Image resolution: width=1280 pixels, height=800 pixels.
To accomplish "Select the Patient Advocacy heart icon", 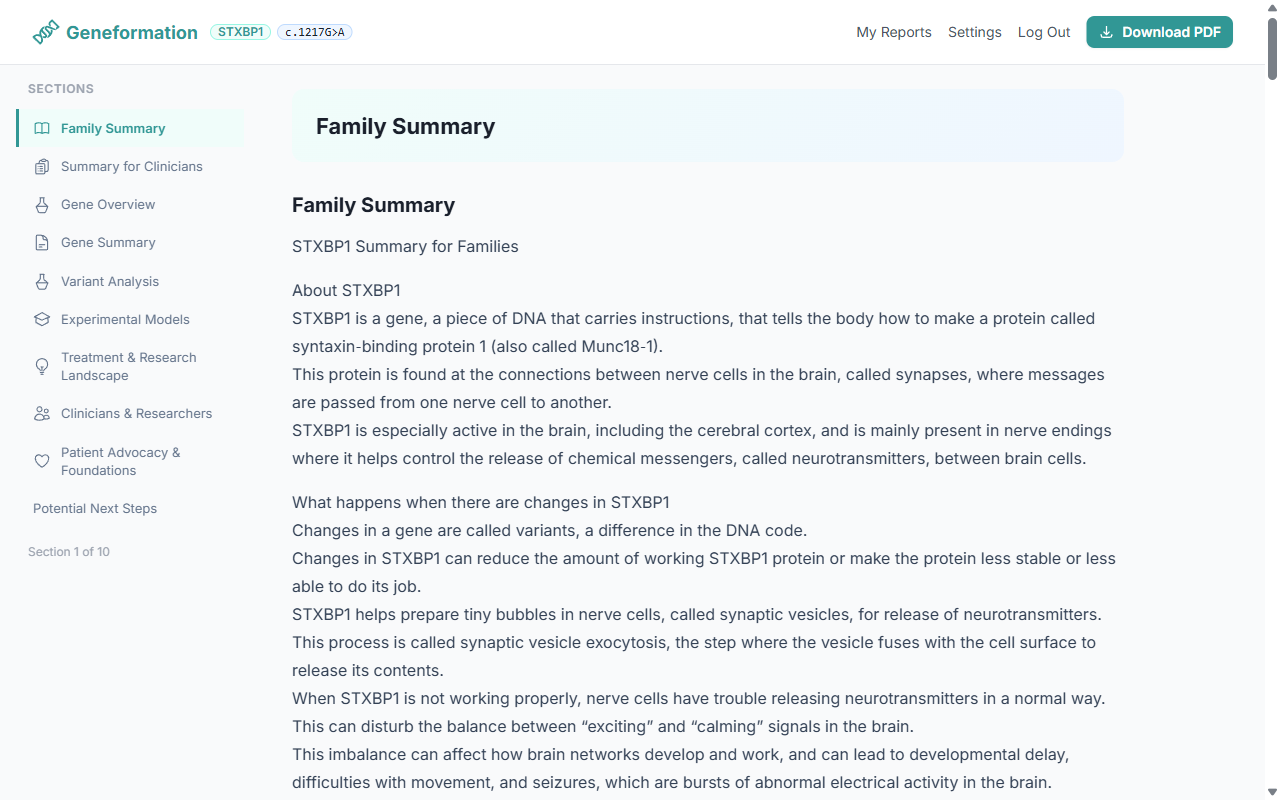I will [x=42, y=461].
